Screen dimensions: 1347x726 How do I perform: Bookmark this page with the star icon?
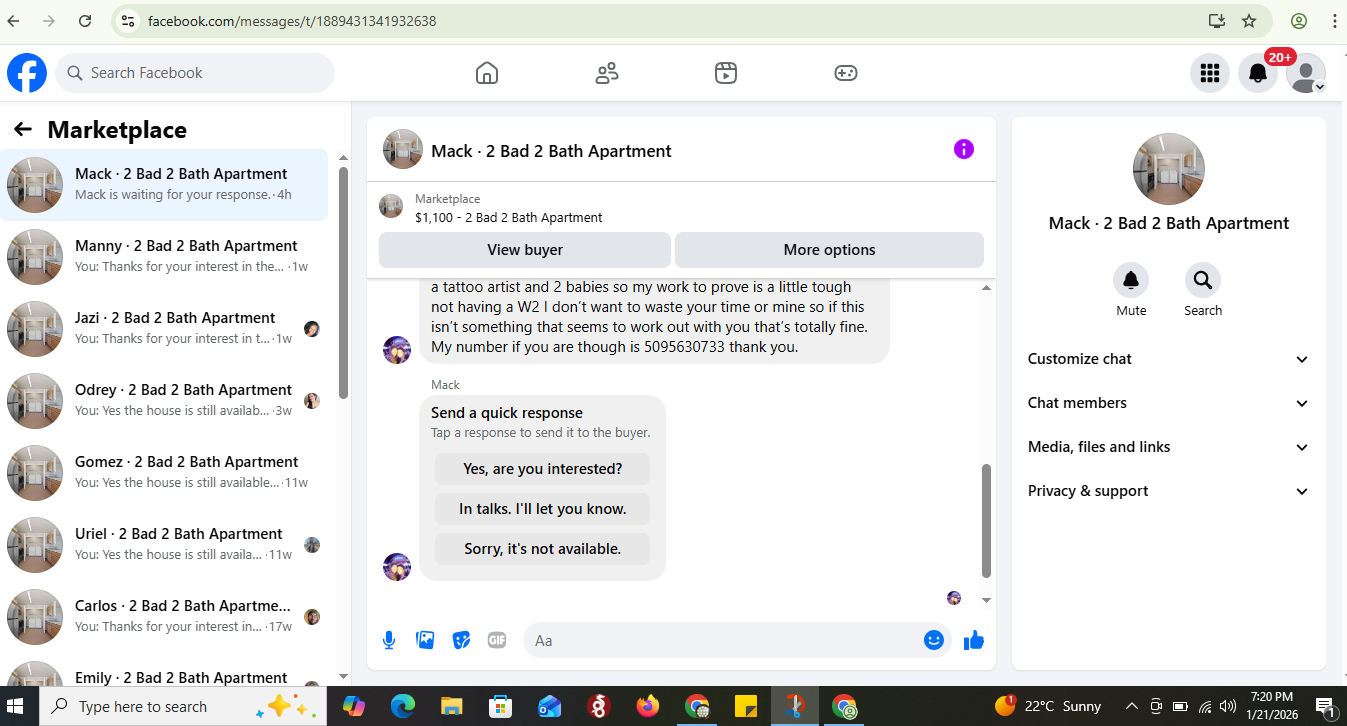[1249, 20]
